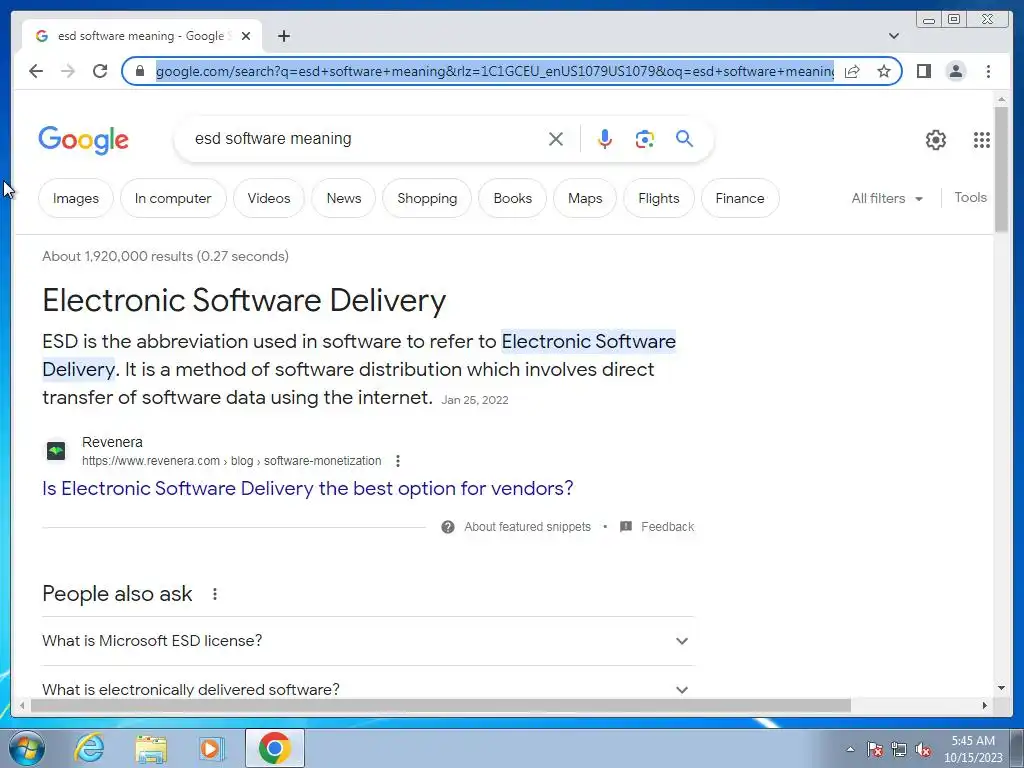This screenshot has width=1024, height=768.
Task: Switch to the Images filter
Action: coord(76,198)
